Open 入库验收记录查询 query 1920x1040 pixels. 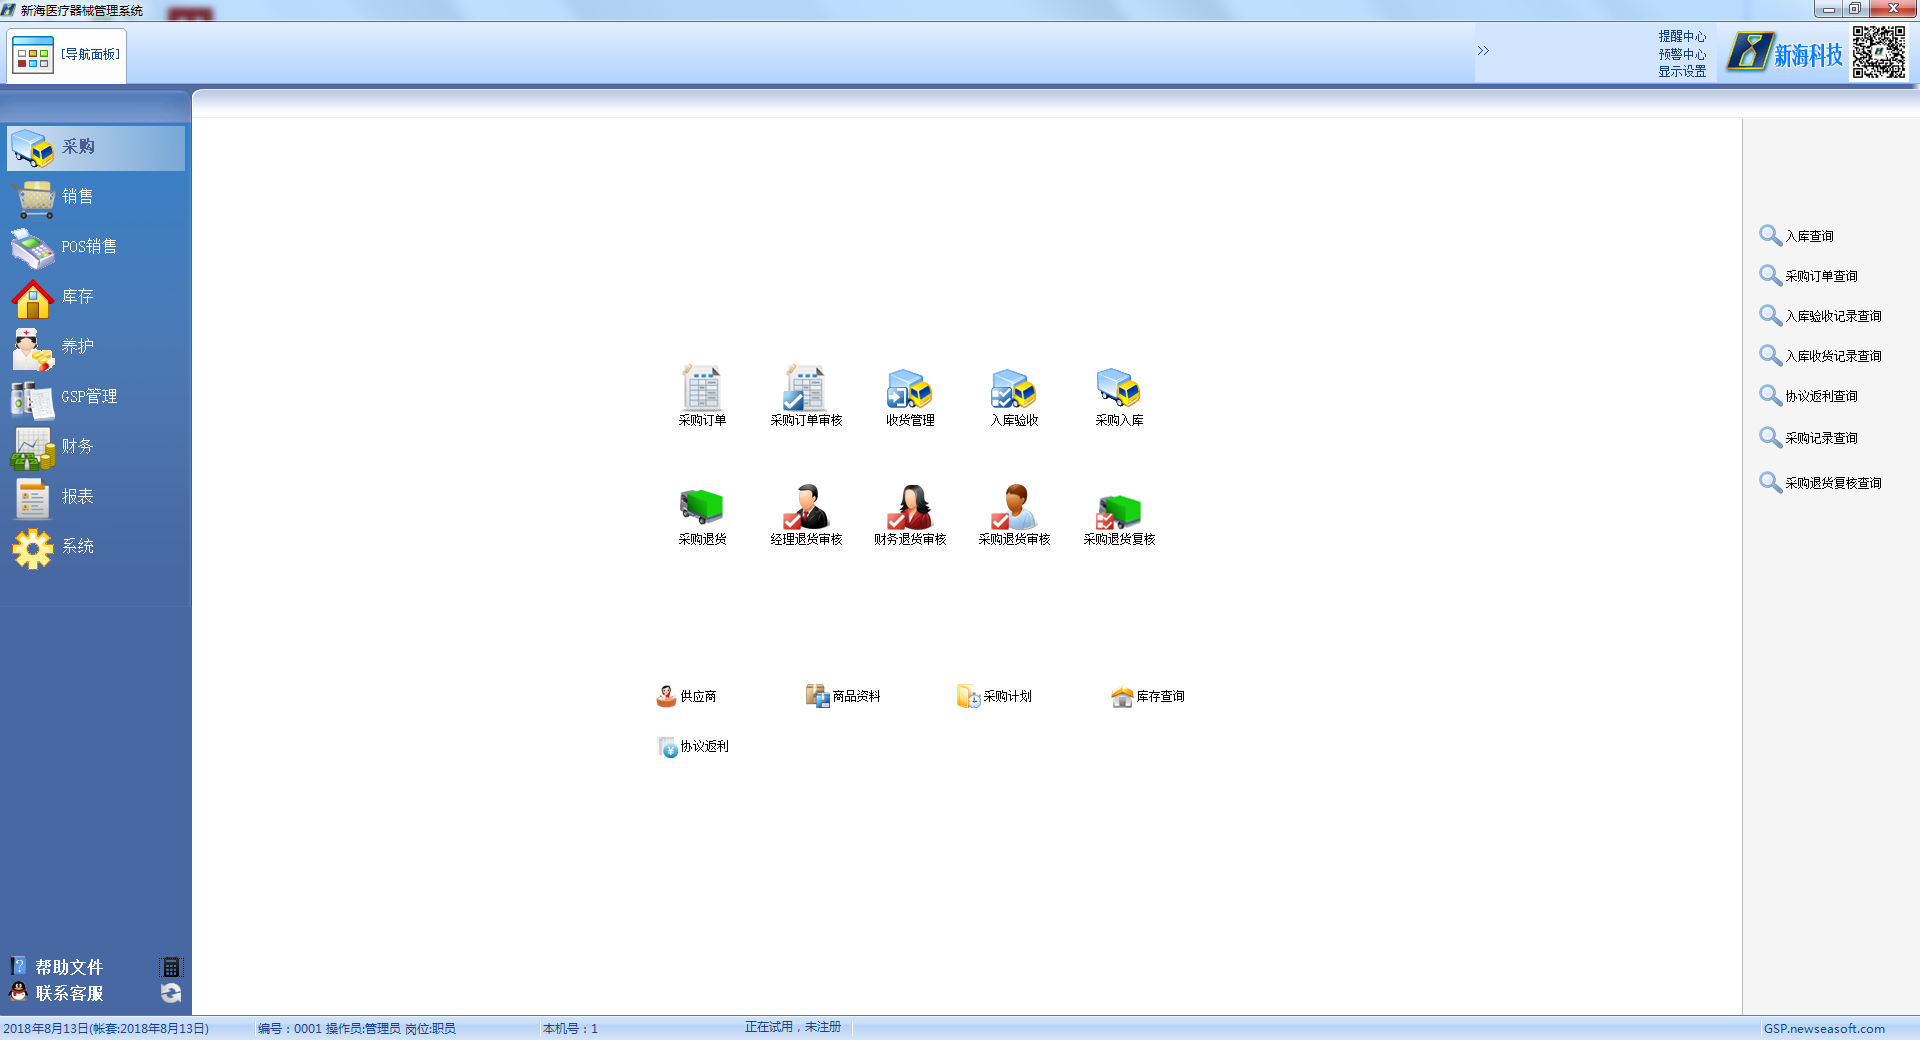pos(1821,316)
